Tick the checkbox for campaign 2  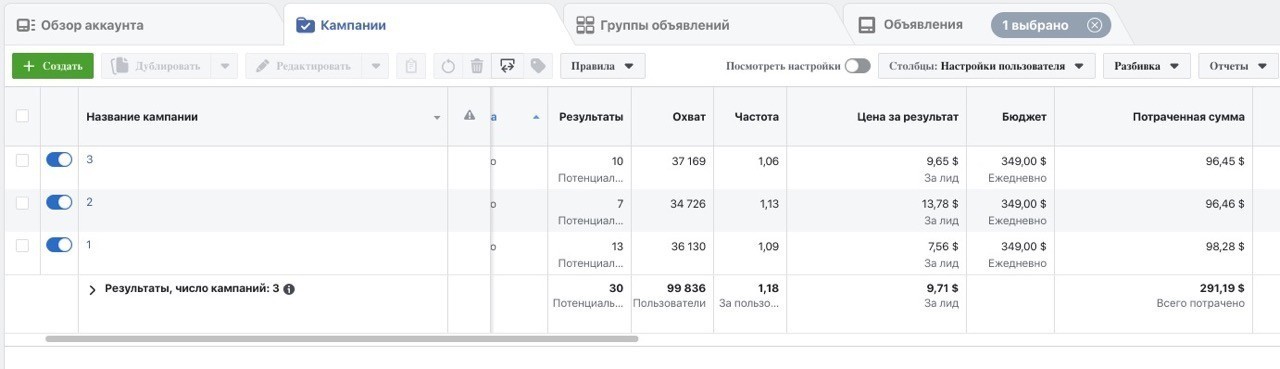click(22, 202)
